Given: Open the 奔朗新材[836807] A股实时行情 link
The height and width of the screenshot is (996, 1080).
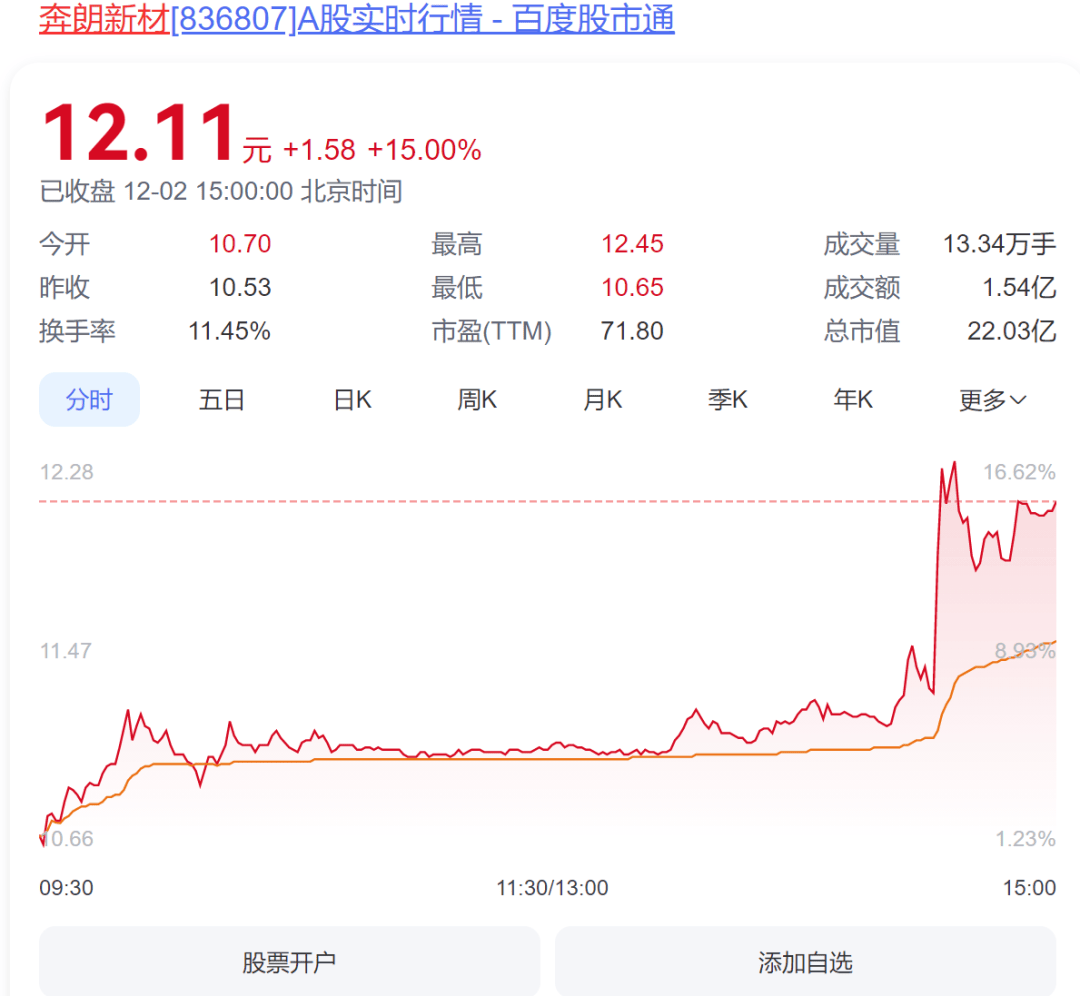Looking at the screenshot, I should tap(357, 19).
